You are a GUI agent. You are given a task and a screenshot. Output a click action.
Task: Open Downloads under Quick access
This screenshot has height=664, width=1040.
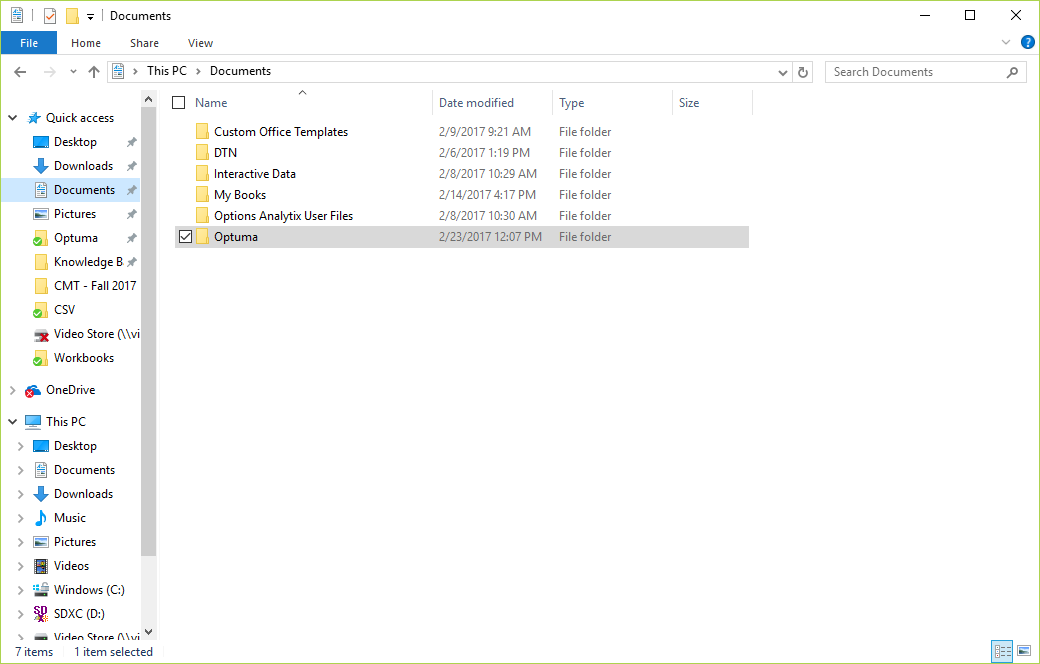tap(84, 166)
